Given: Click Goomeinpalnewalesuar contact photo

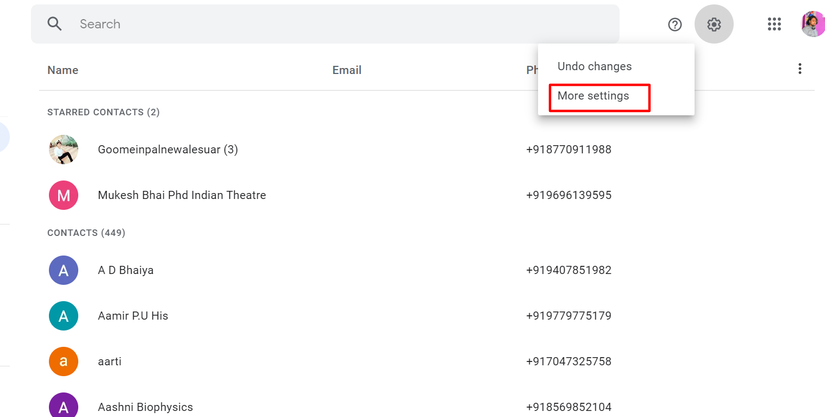Looking at the screenshot, I should (x=64, y=150).
